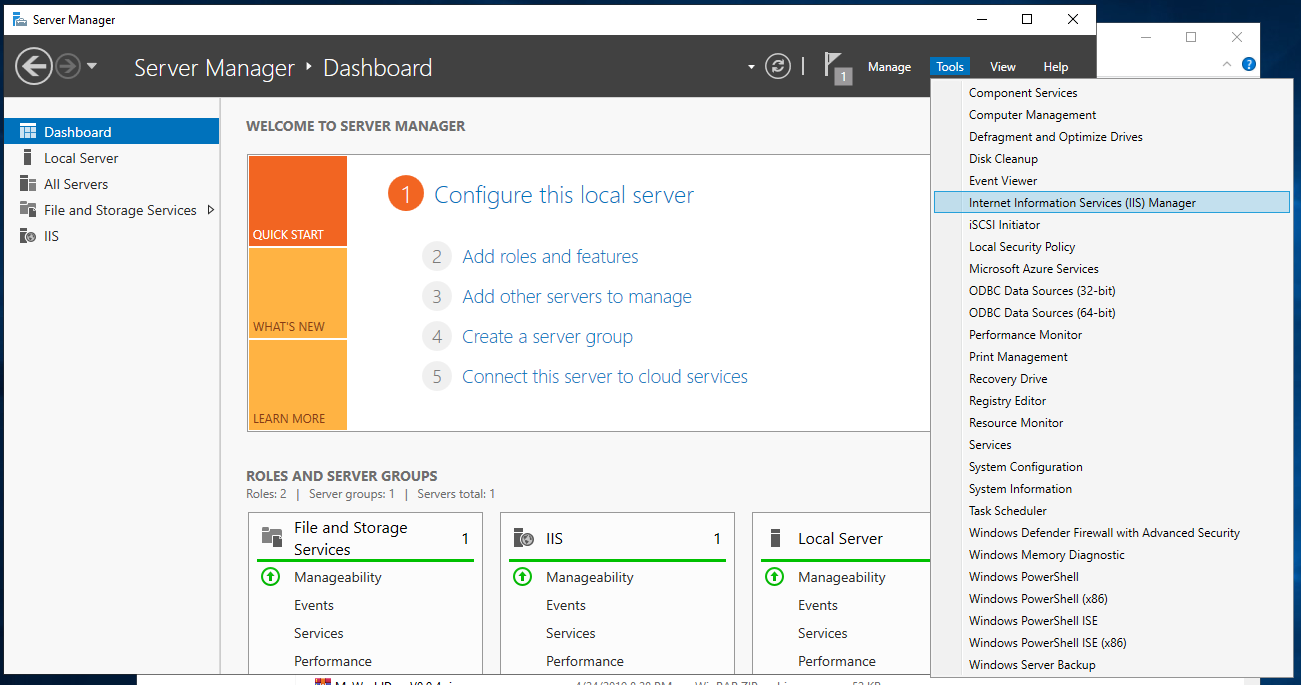Image resolution: width=1301 pixels, height=685 pixels.
Task: Open the dropdown arrow beside the refresh icon
Action: [751, 67]
